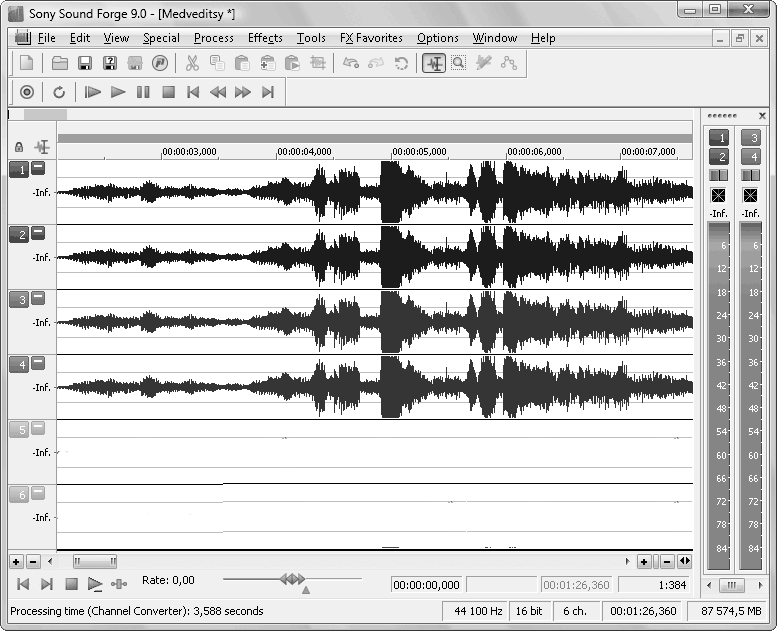Open the Process menu
The width and height of the screenshot is (777, 631).
click(x=213, y=38)
